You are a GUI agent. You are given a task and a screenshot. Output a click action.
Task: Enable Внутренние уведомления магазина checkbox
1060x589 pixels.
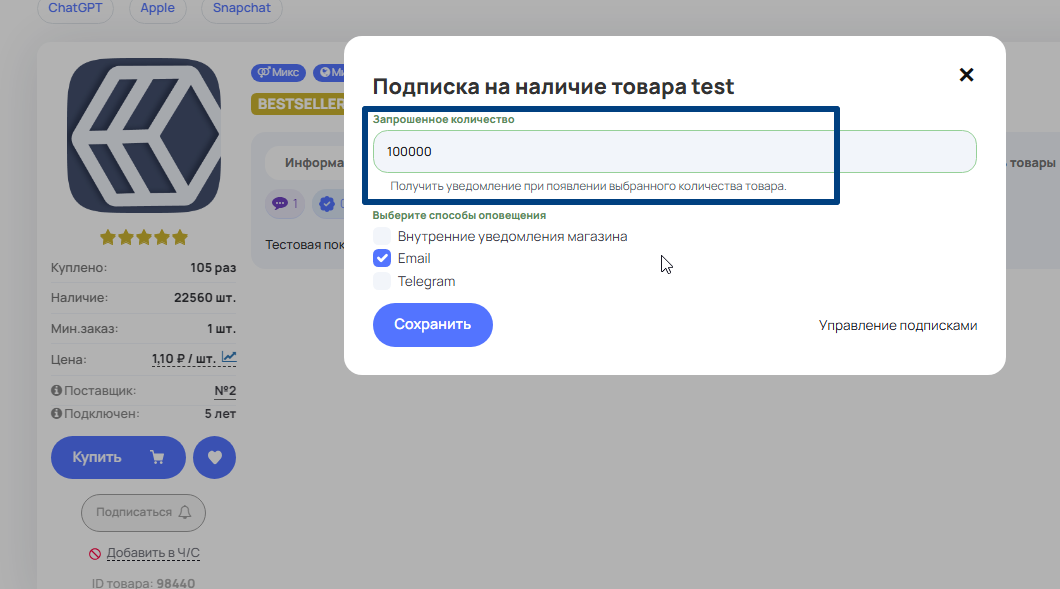382,236
